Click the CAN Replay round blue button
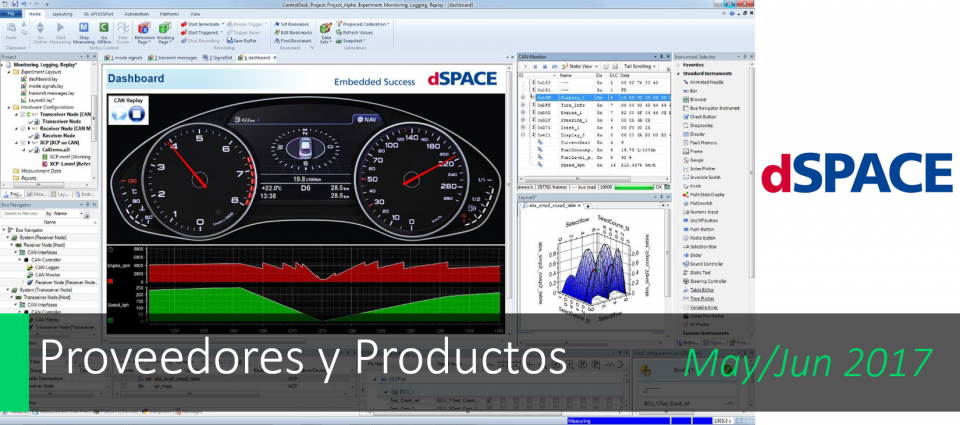960x425 pixels. 119,113
